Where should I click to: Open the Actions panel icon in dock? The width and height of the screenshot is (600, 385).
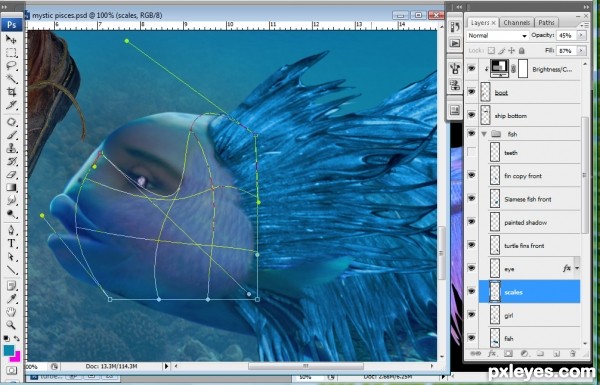(x=455, y=43)
